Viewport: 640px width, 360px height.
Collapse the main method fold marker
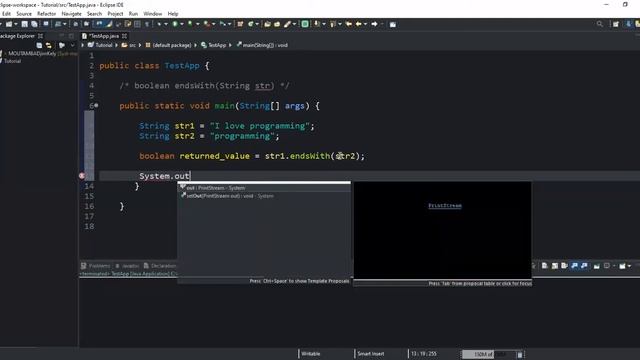point(96,105)
